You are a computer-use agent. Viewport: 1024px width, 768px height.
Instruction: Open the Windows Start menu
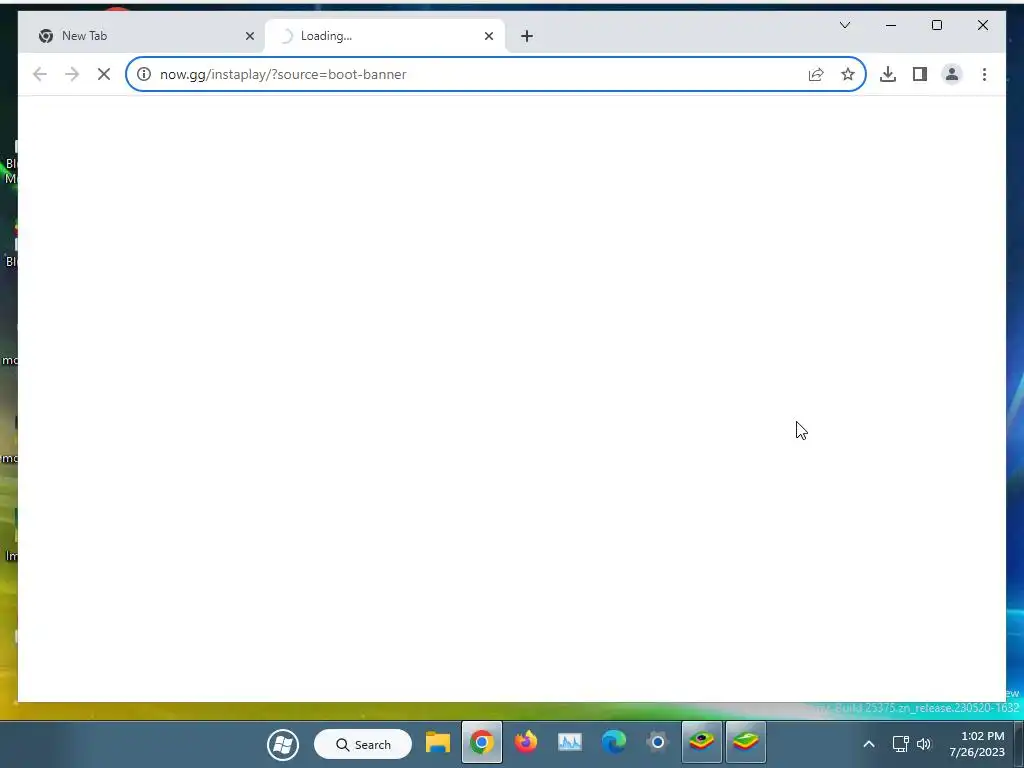click(283, 744)
